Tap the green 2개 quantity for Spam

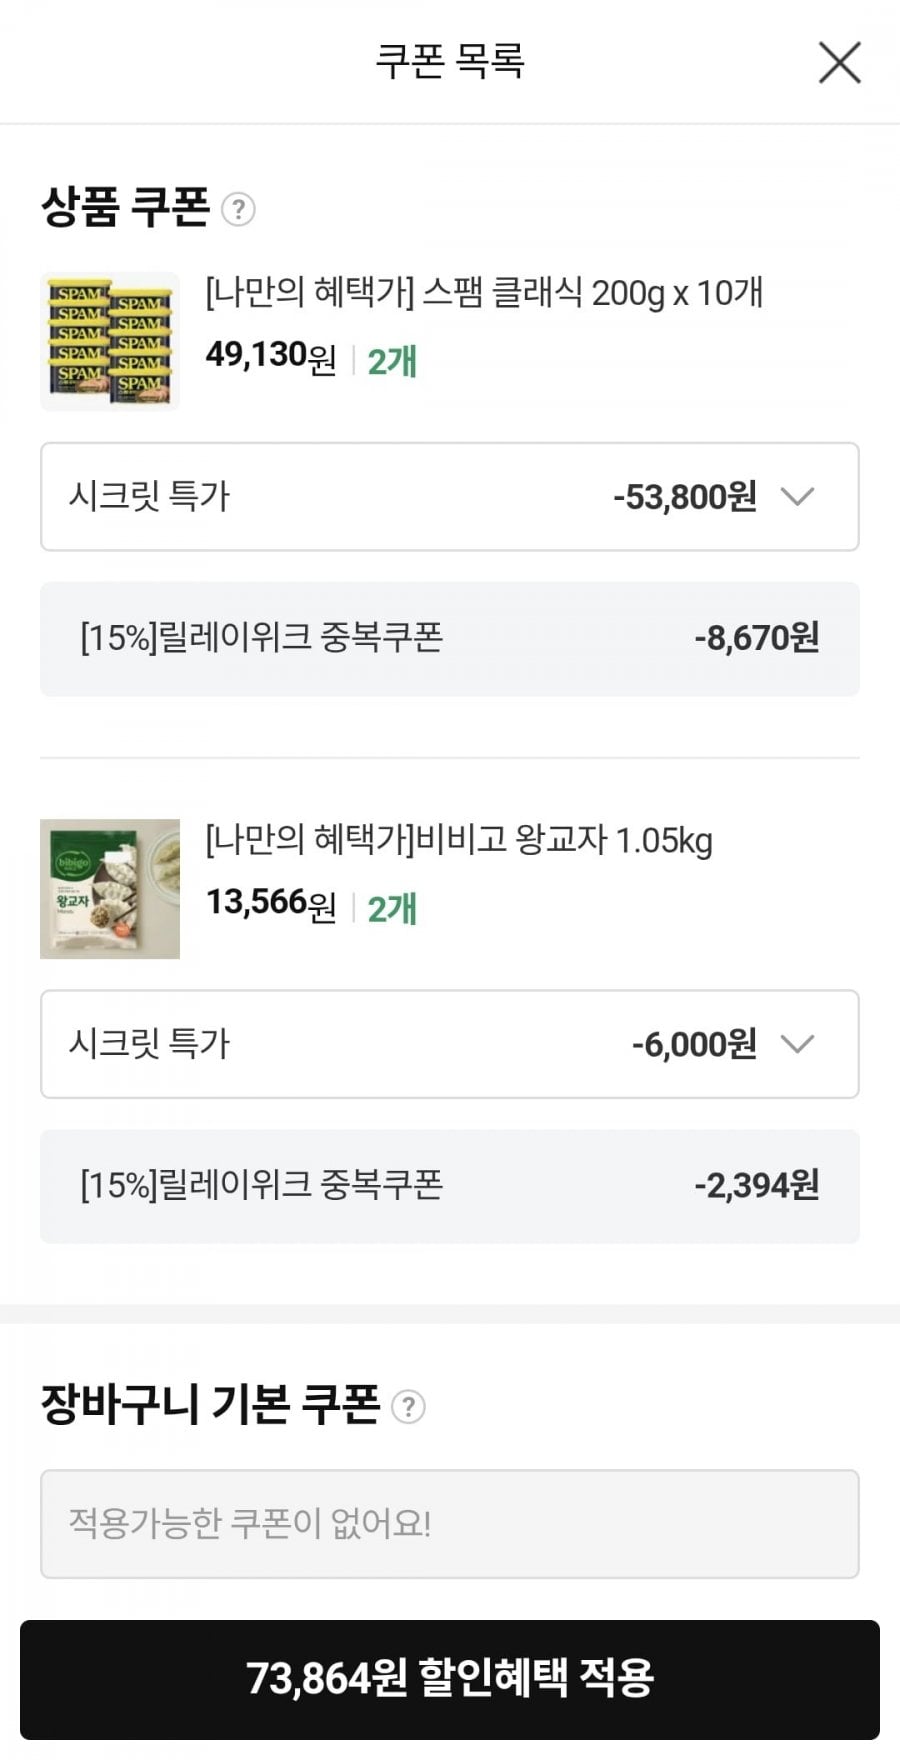[x=392, y=361]
